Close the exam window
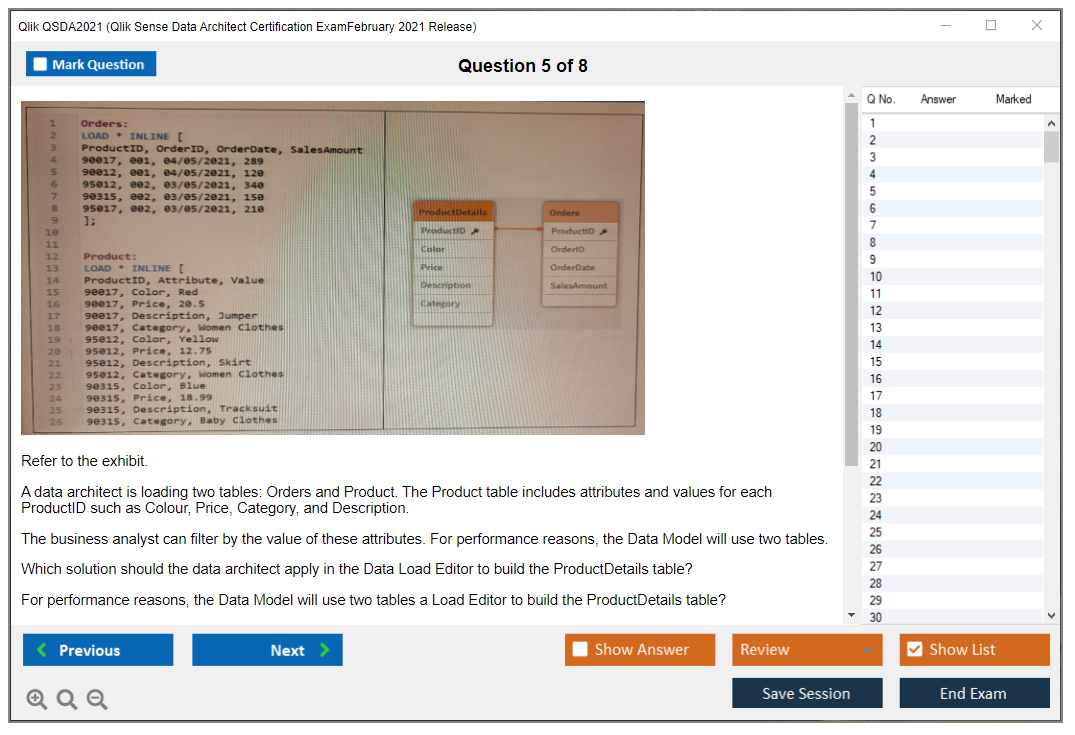 coord(1036,26)
